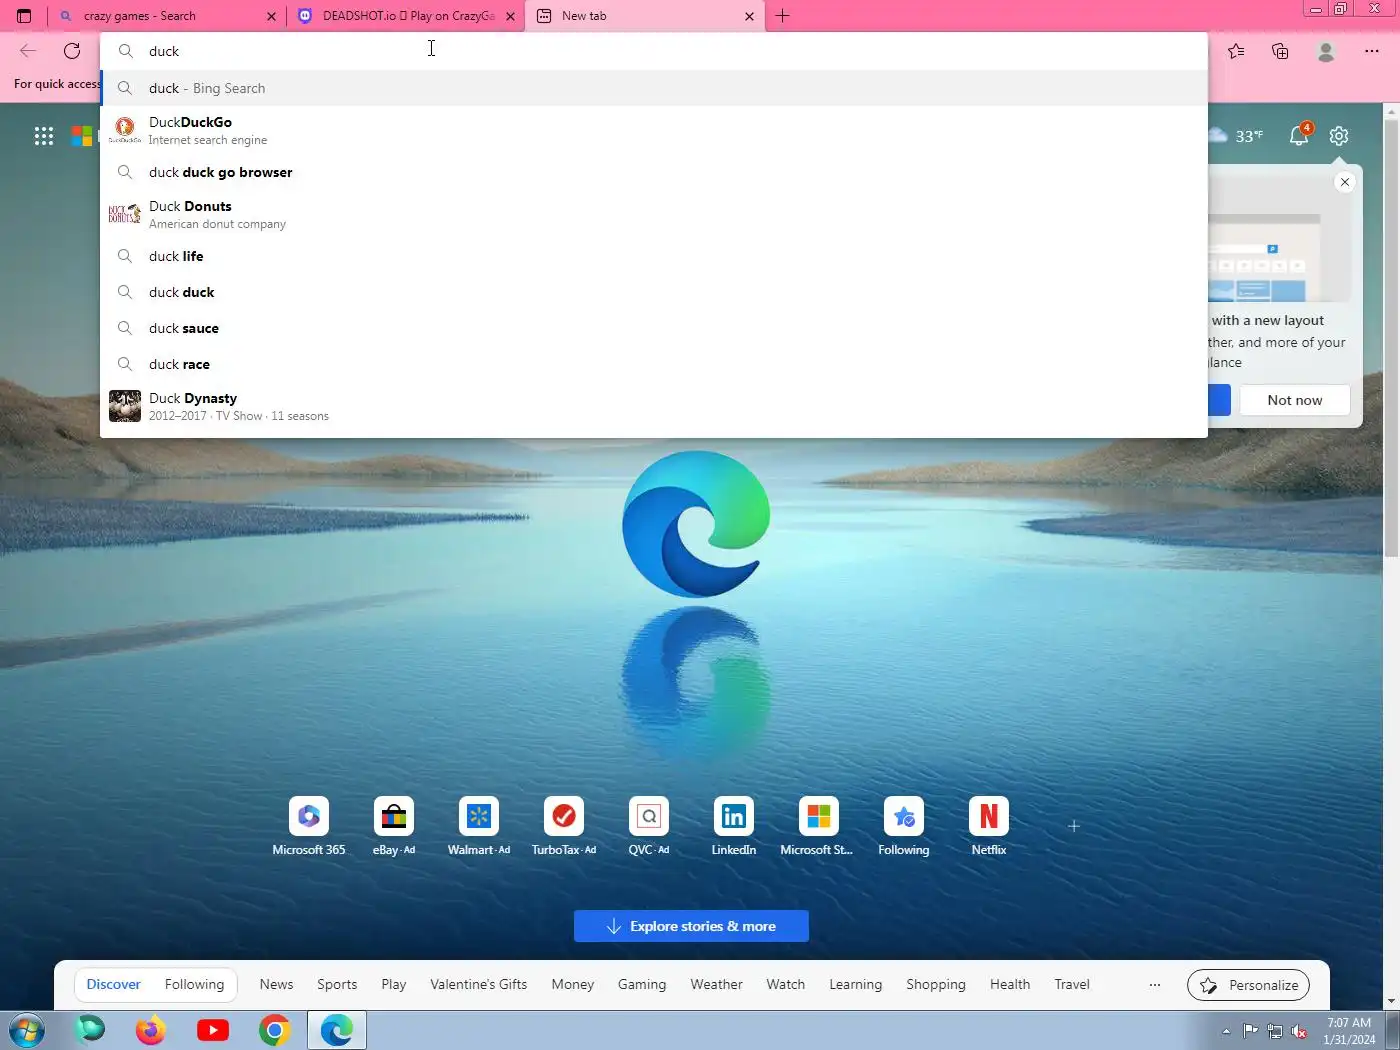The image size is (1400, 1050).
Task: Open the Microsoft 365 quick link
Action: (309, 827)
